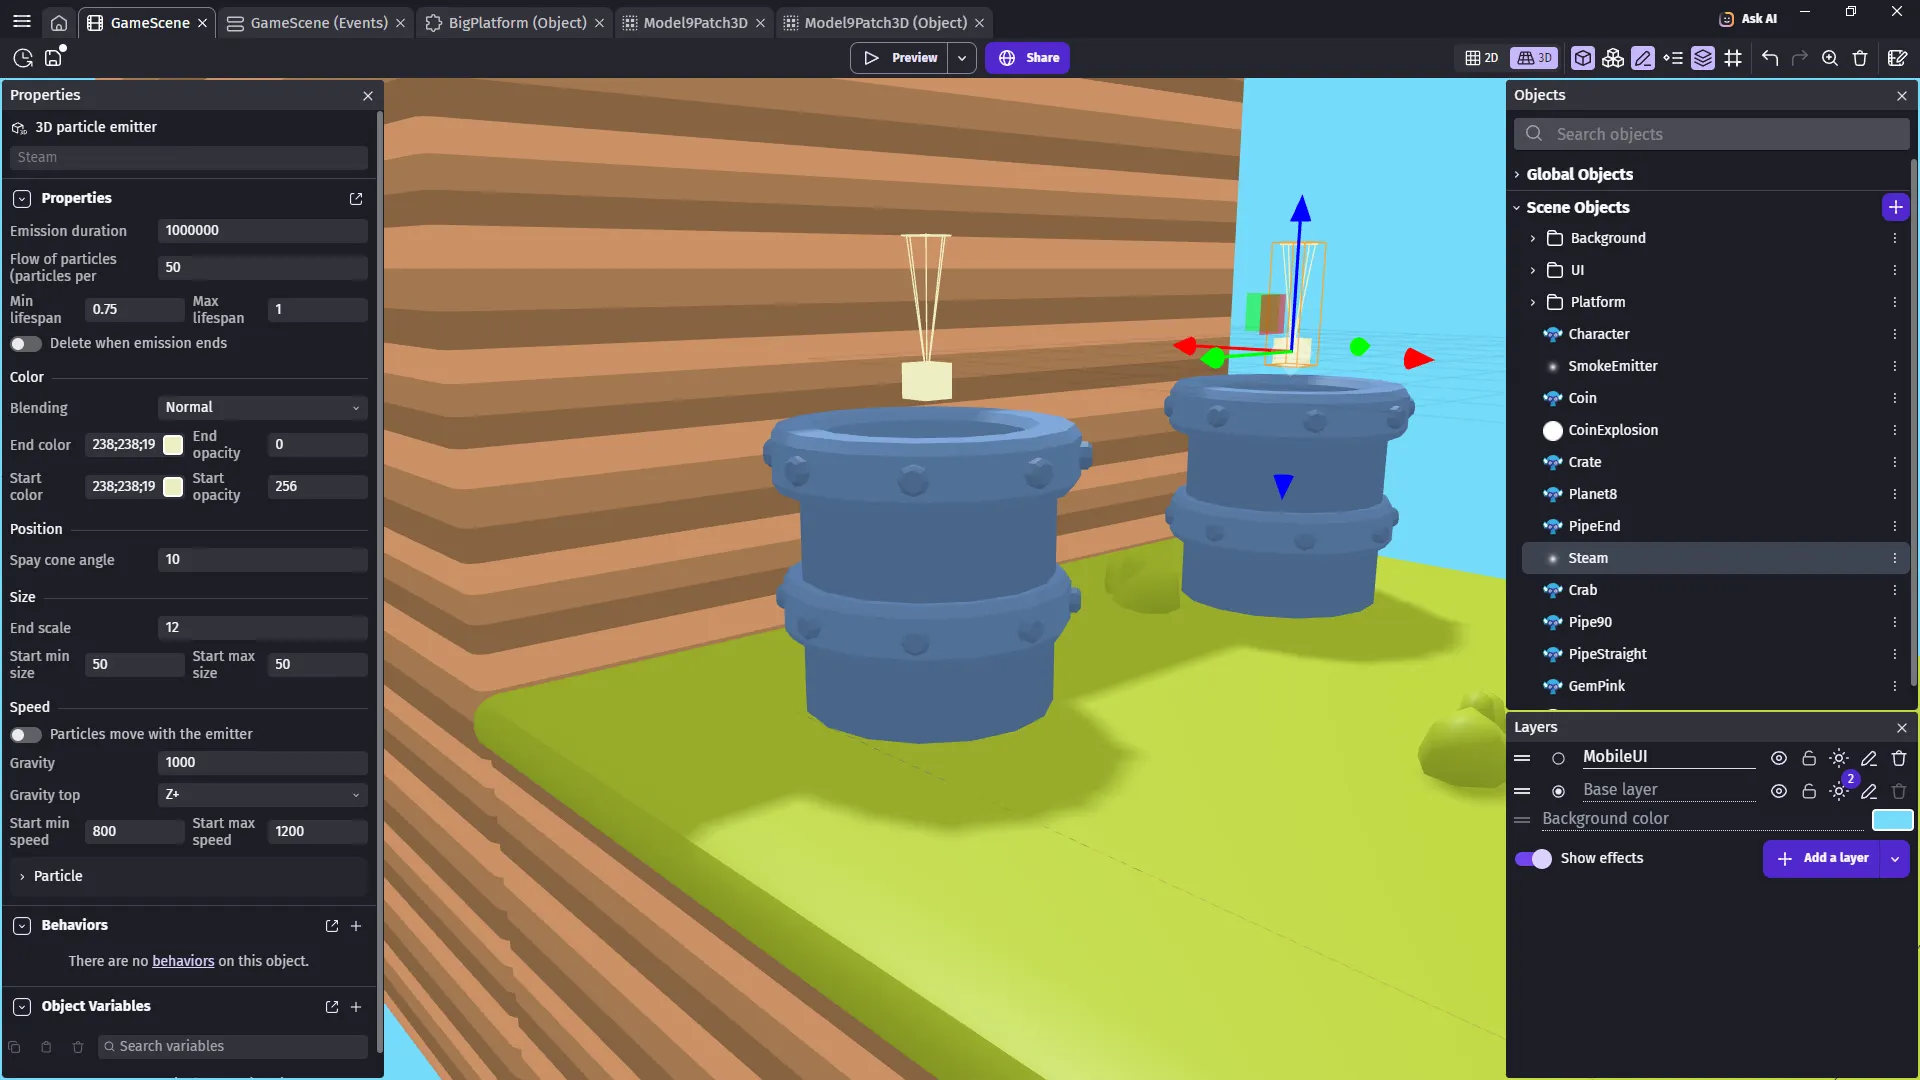Collapse Scene Objects group

tap(1517, 208)
